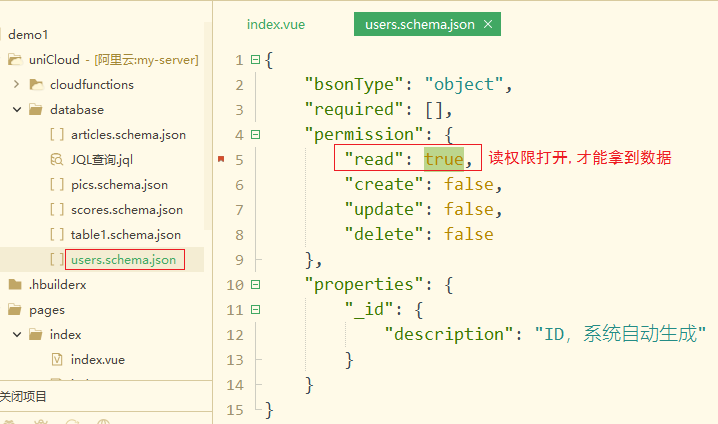Collapse the index folder under pages
This screenshot has width=718, height=424.
(x=17, y=334)
